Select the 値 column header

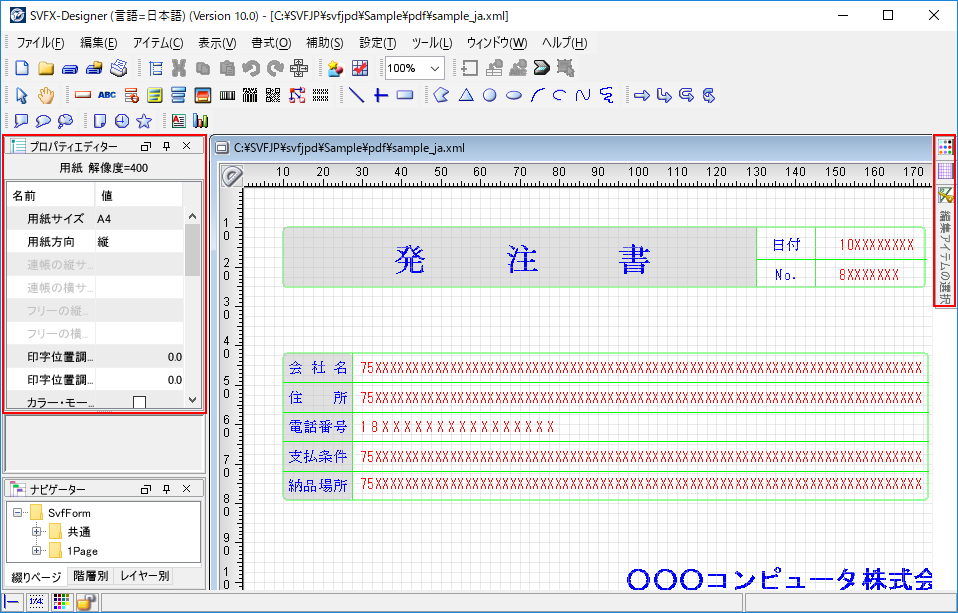[139, 196]
